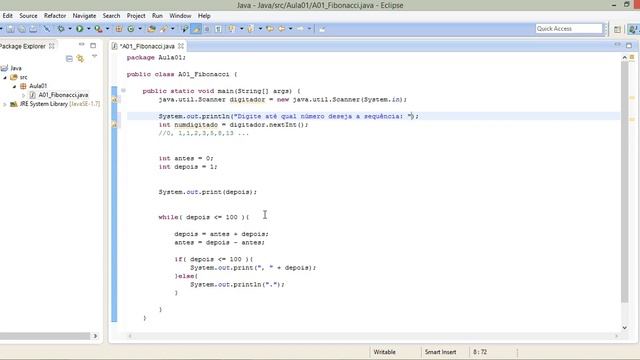The height and width of the screenshot is (360, 640).
Task: Click the Save toolbar icon
Action: pyautogui.click(x=11, y=29)
